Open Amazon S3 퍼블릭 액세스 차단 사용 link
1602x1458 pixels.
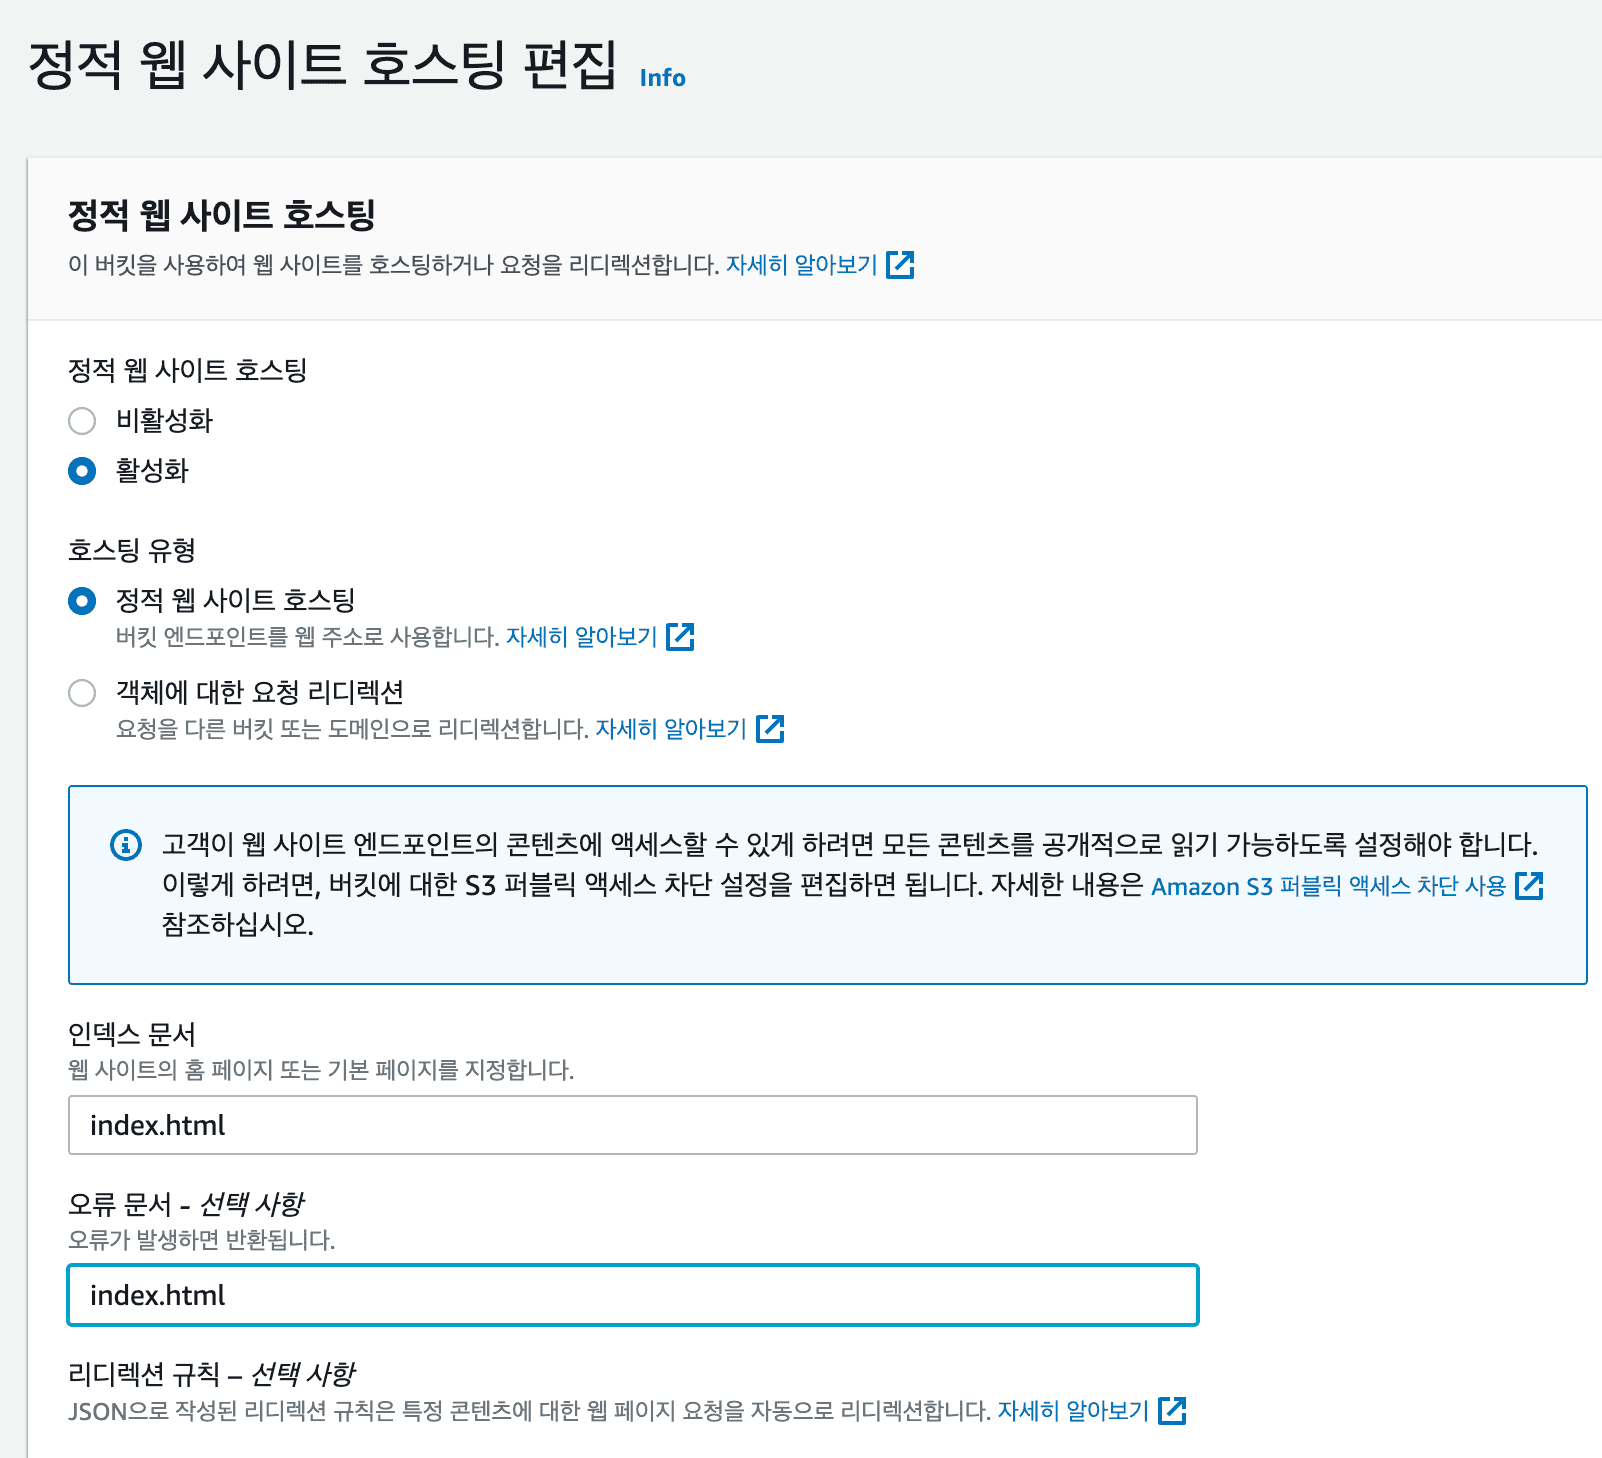click(x=1328, y=886)
